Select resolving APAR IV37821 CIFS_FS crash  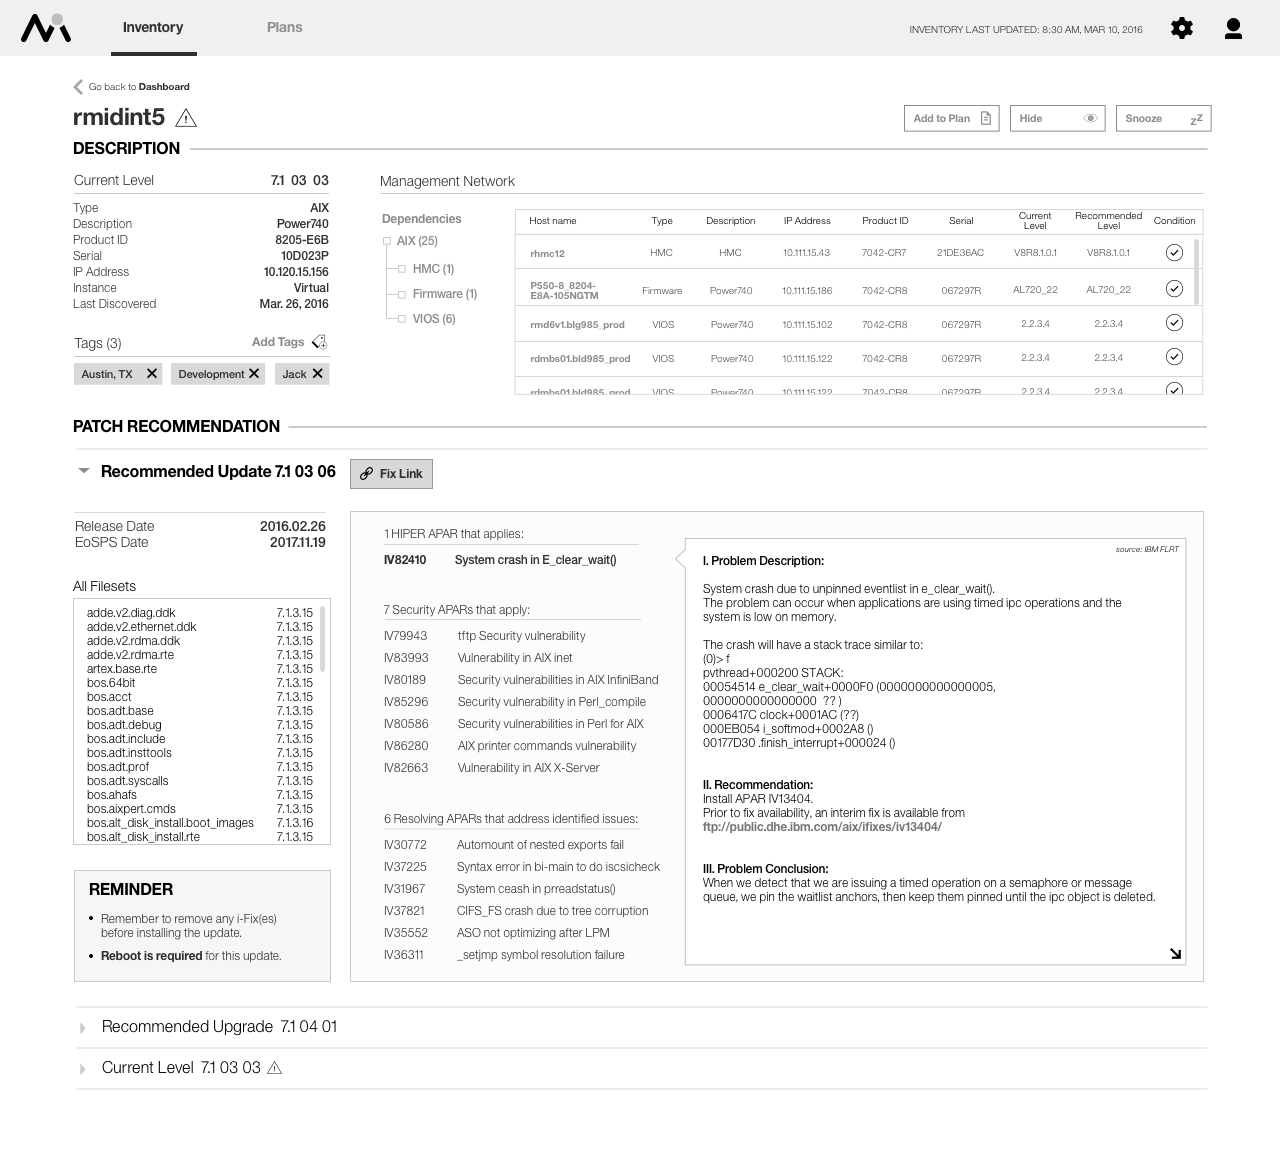coord(516,911)
